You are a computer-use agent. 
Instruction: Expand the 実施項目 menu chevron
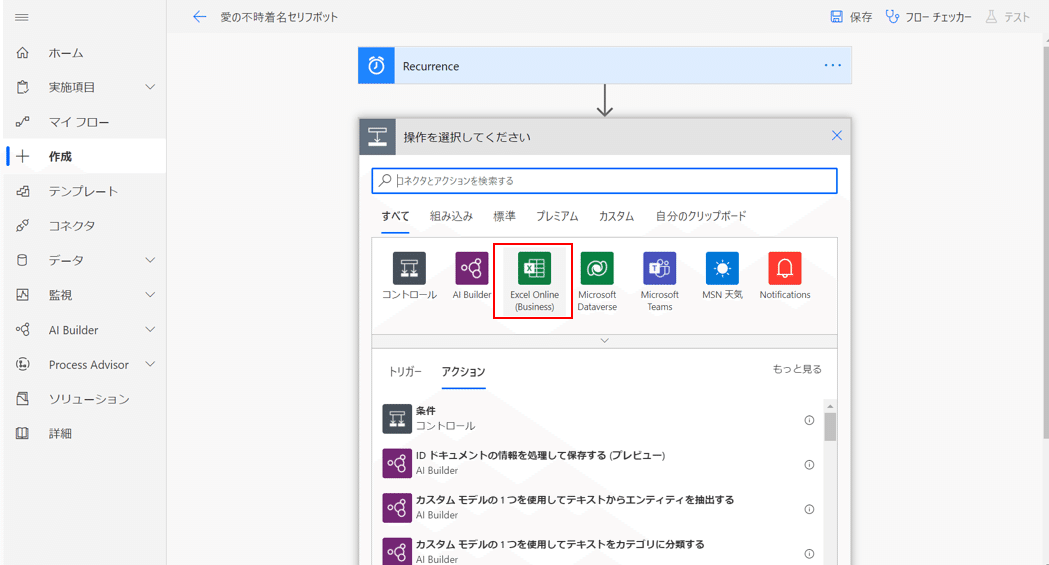150,87
